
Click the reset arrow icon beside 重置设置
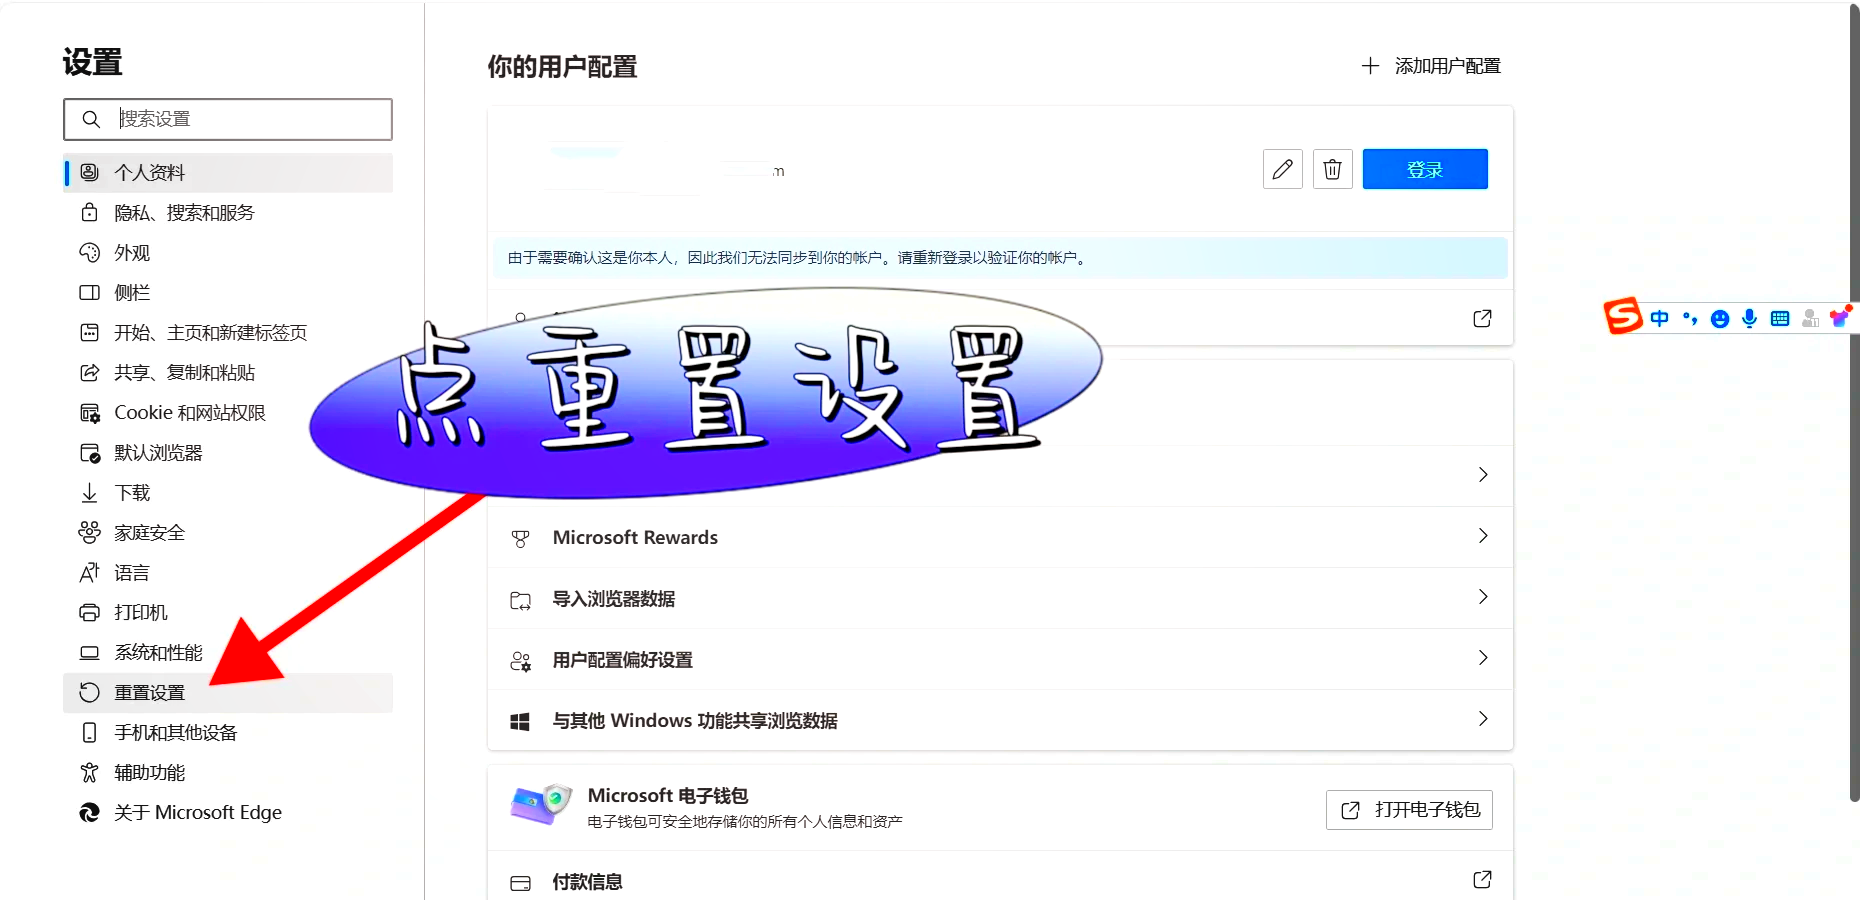point(89,692)
